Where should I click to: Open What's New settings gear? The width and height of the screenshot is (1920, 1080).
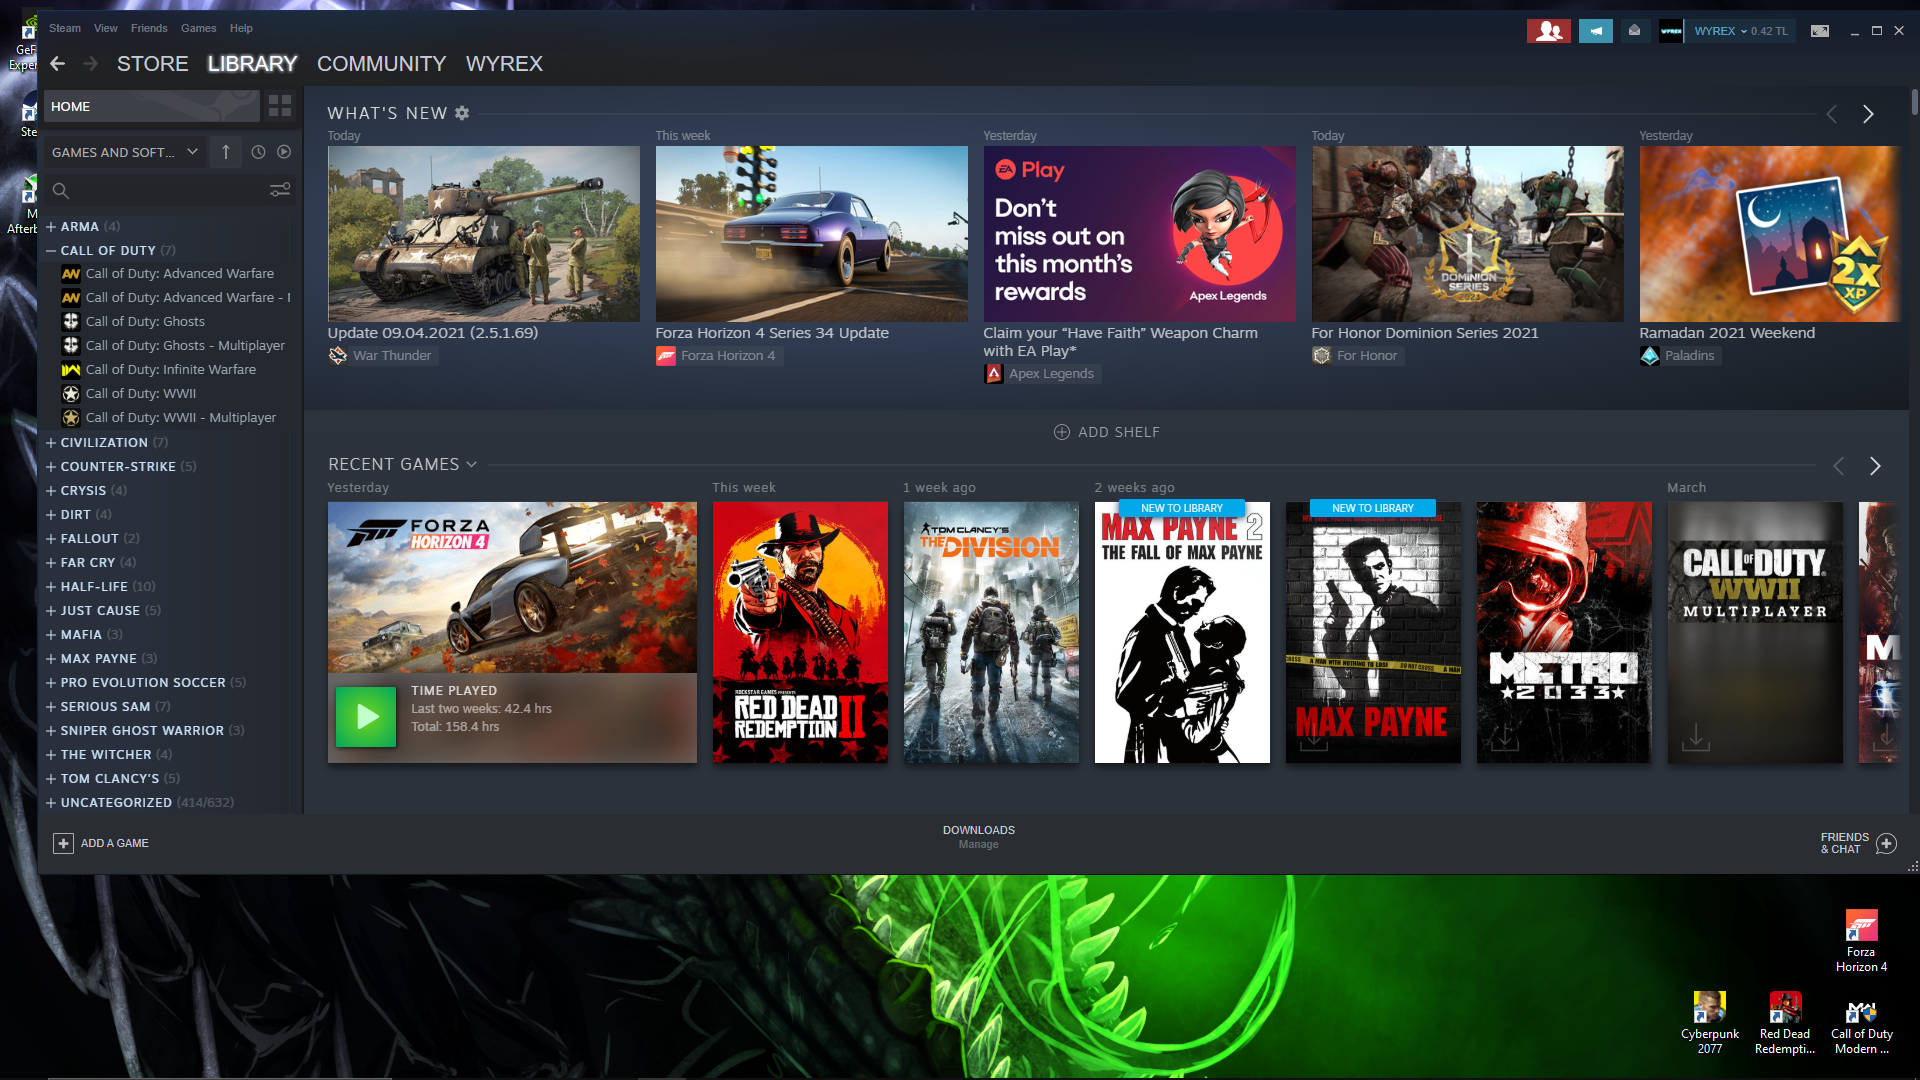(462, 113)
